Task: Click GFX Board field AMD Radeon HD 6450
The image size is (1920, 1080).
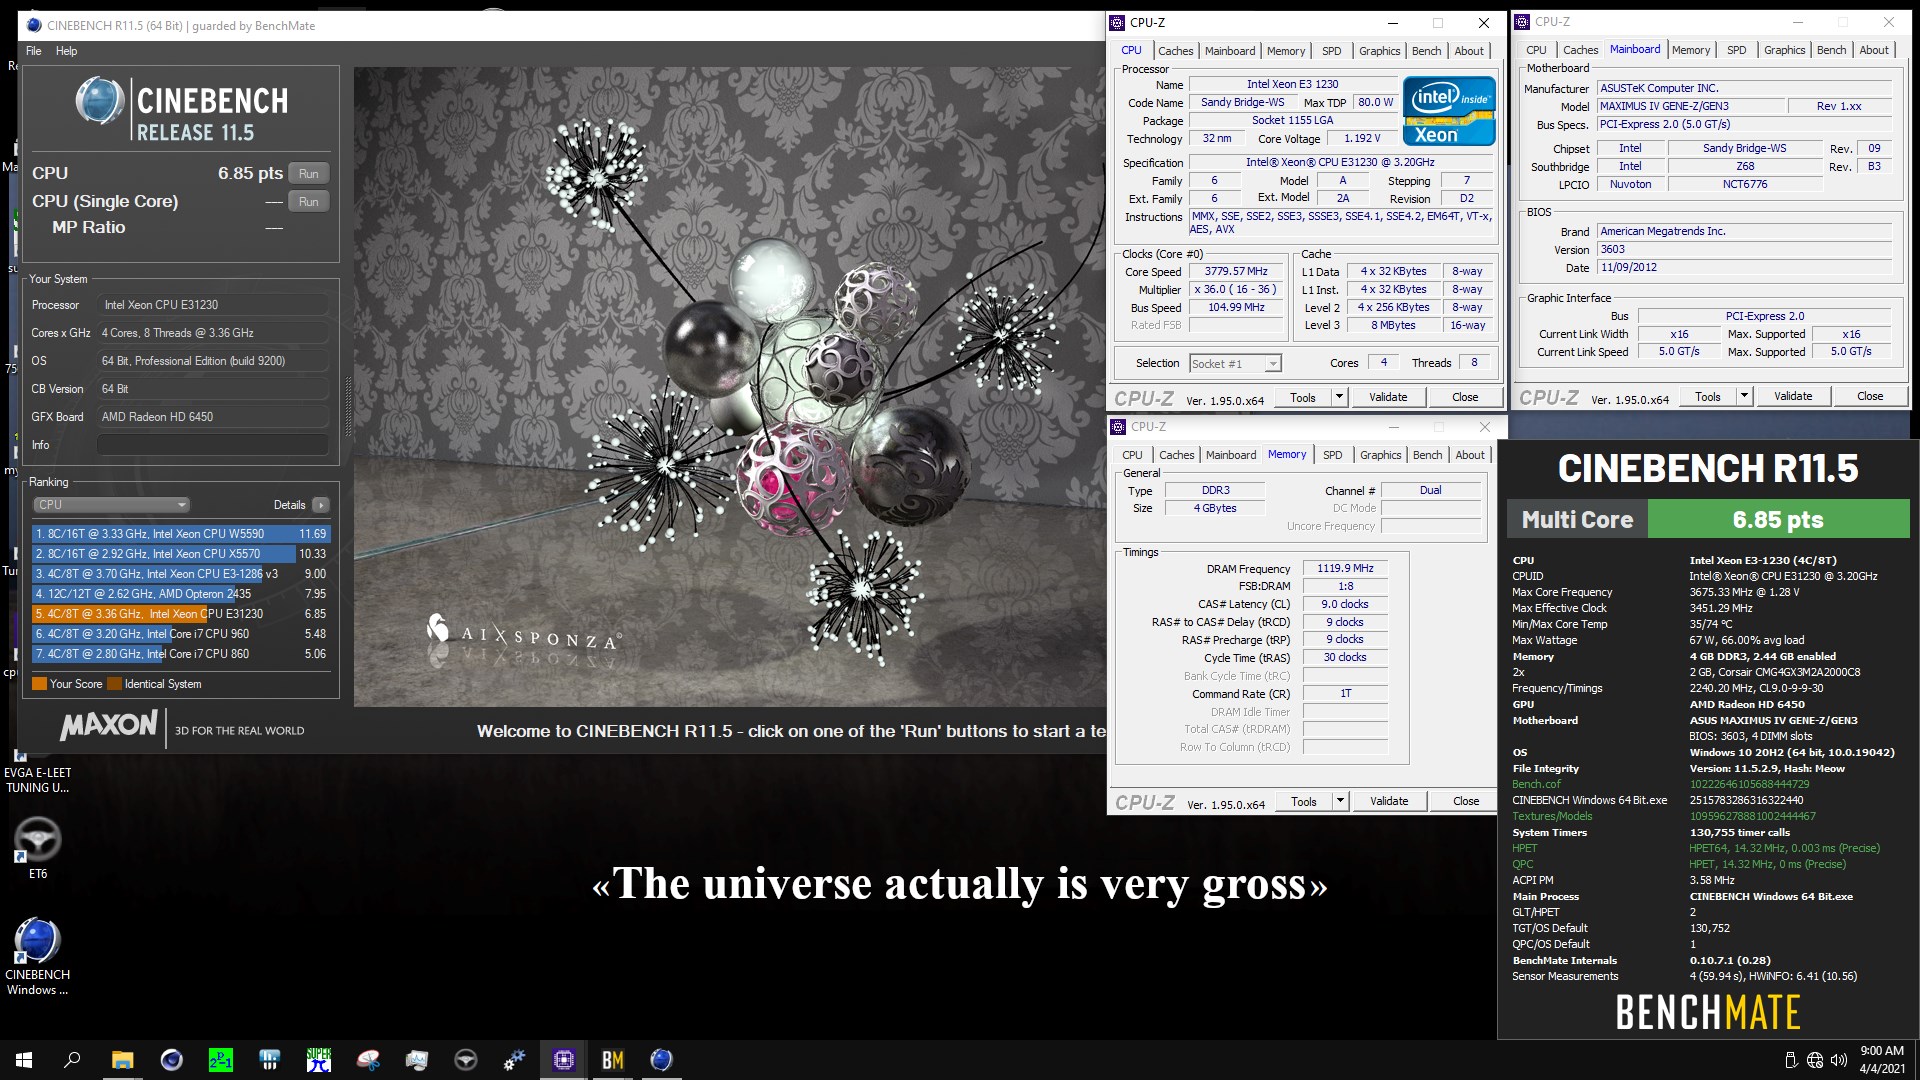Action: 213,417
